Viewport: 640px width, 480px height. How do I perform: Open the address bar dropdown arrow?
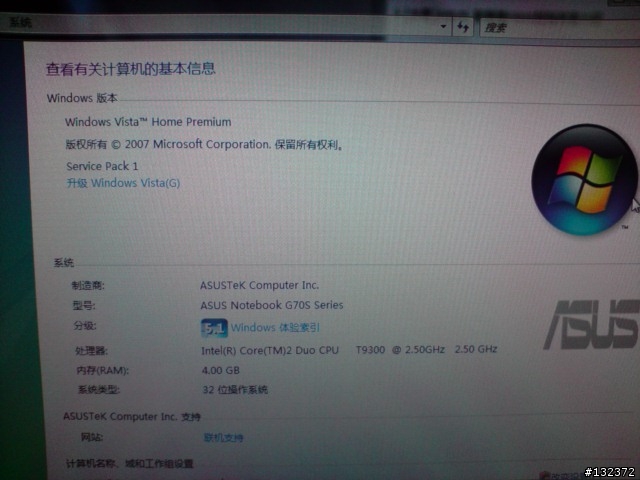443,27
